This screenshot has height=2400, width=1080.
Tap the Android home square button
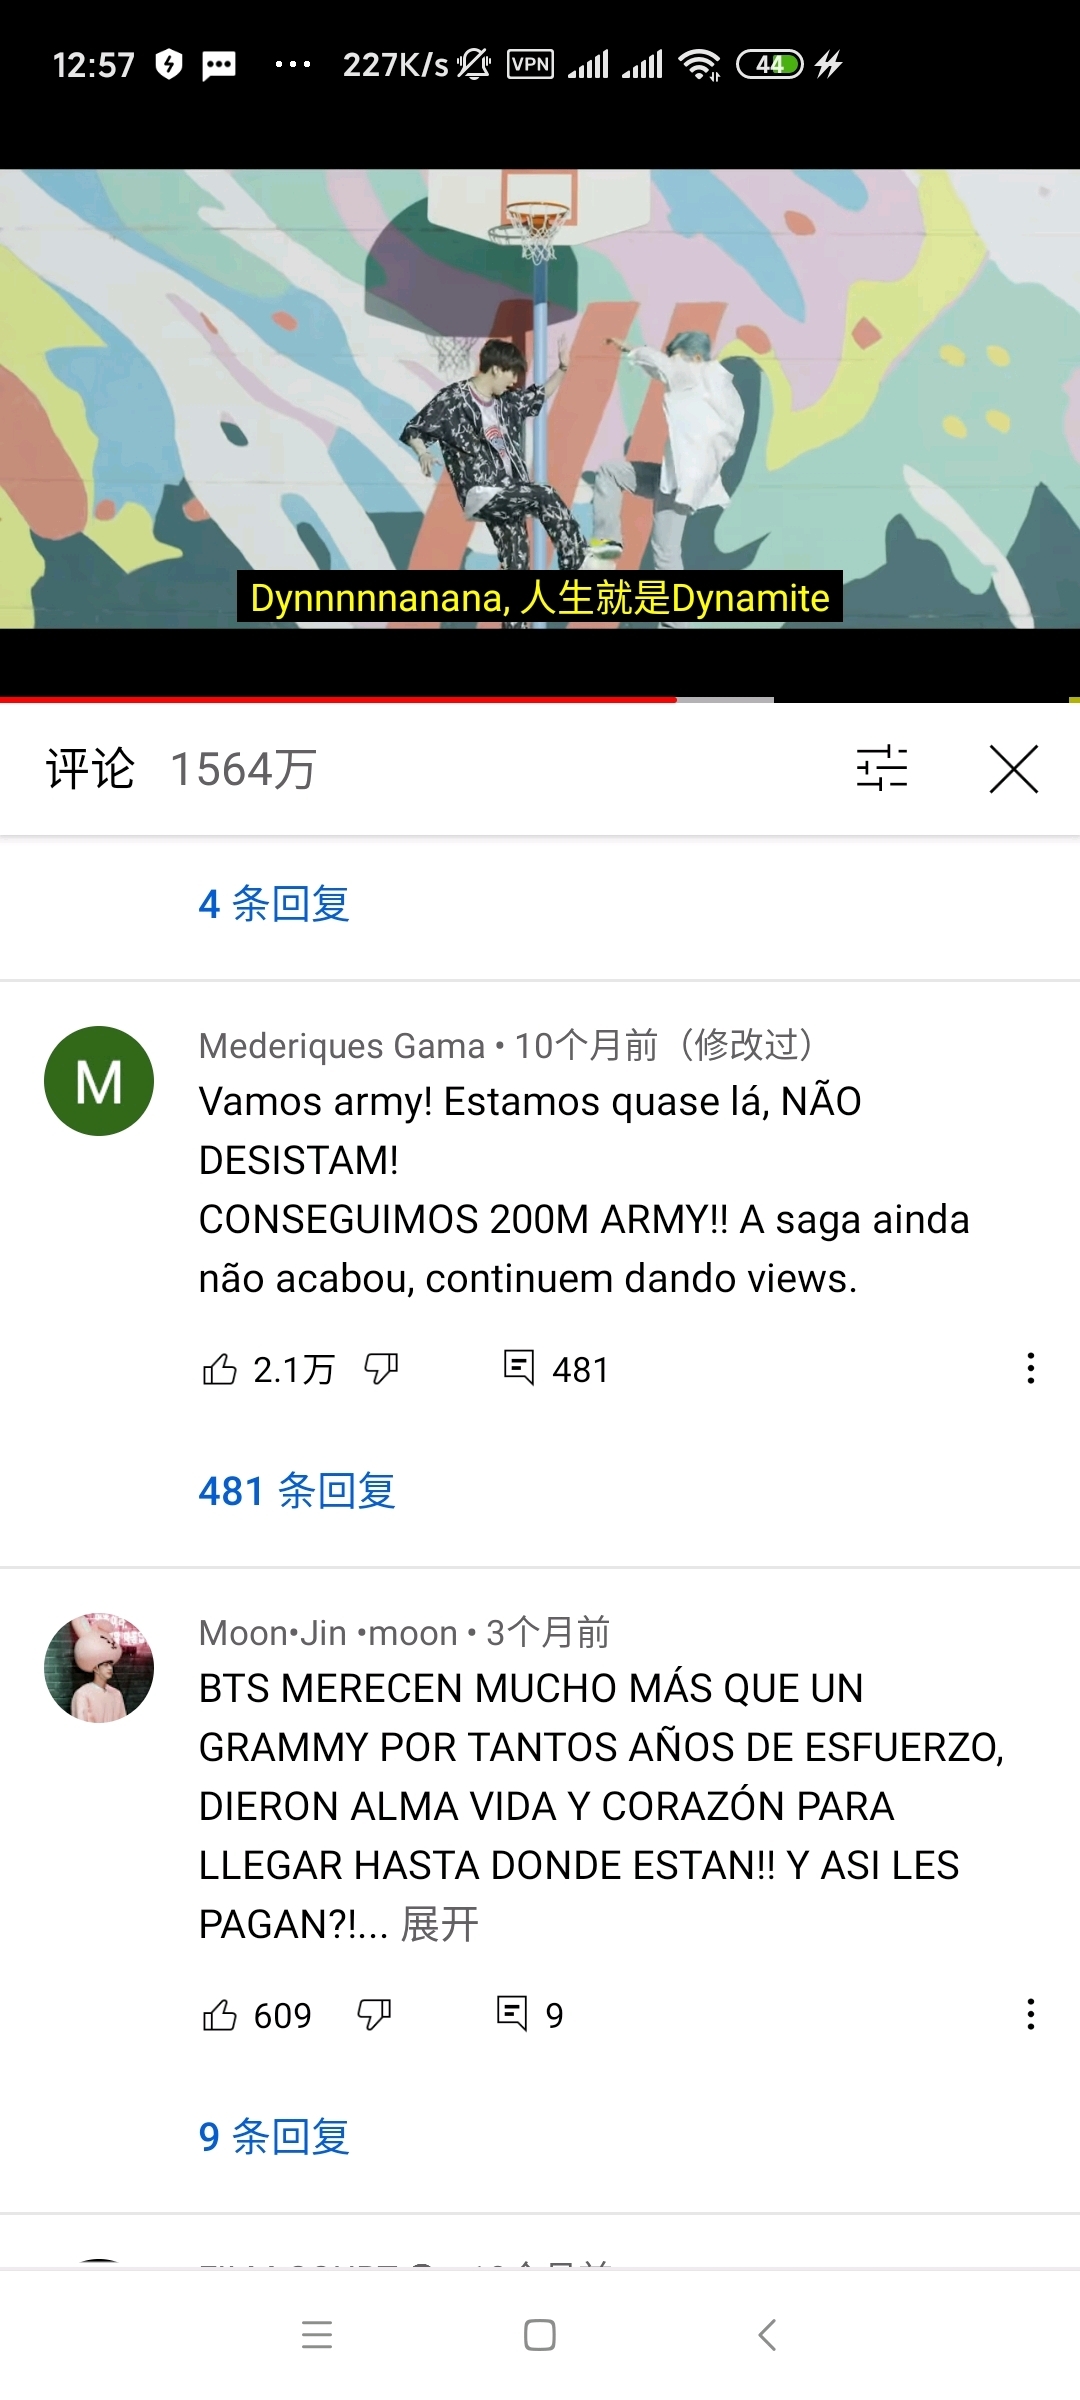pos(540,2335)
